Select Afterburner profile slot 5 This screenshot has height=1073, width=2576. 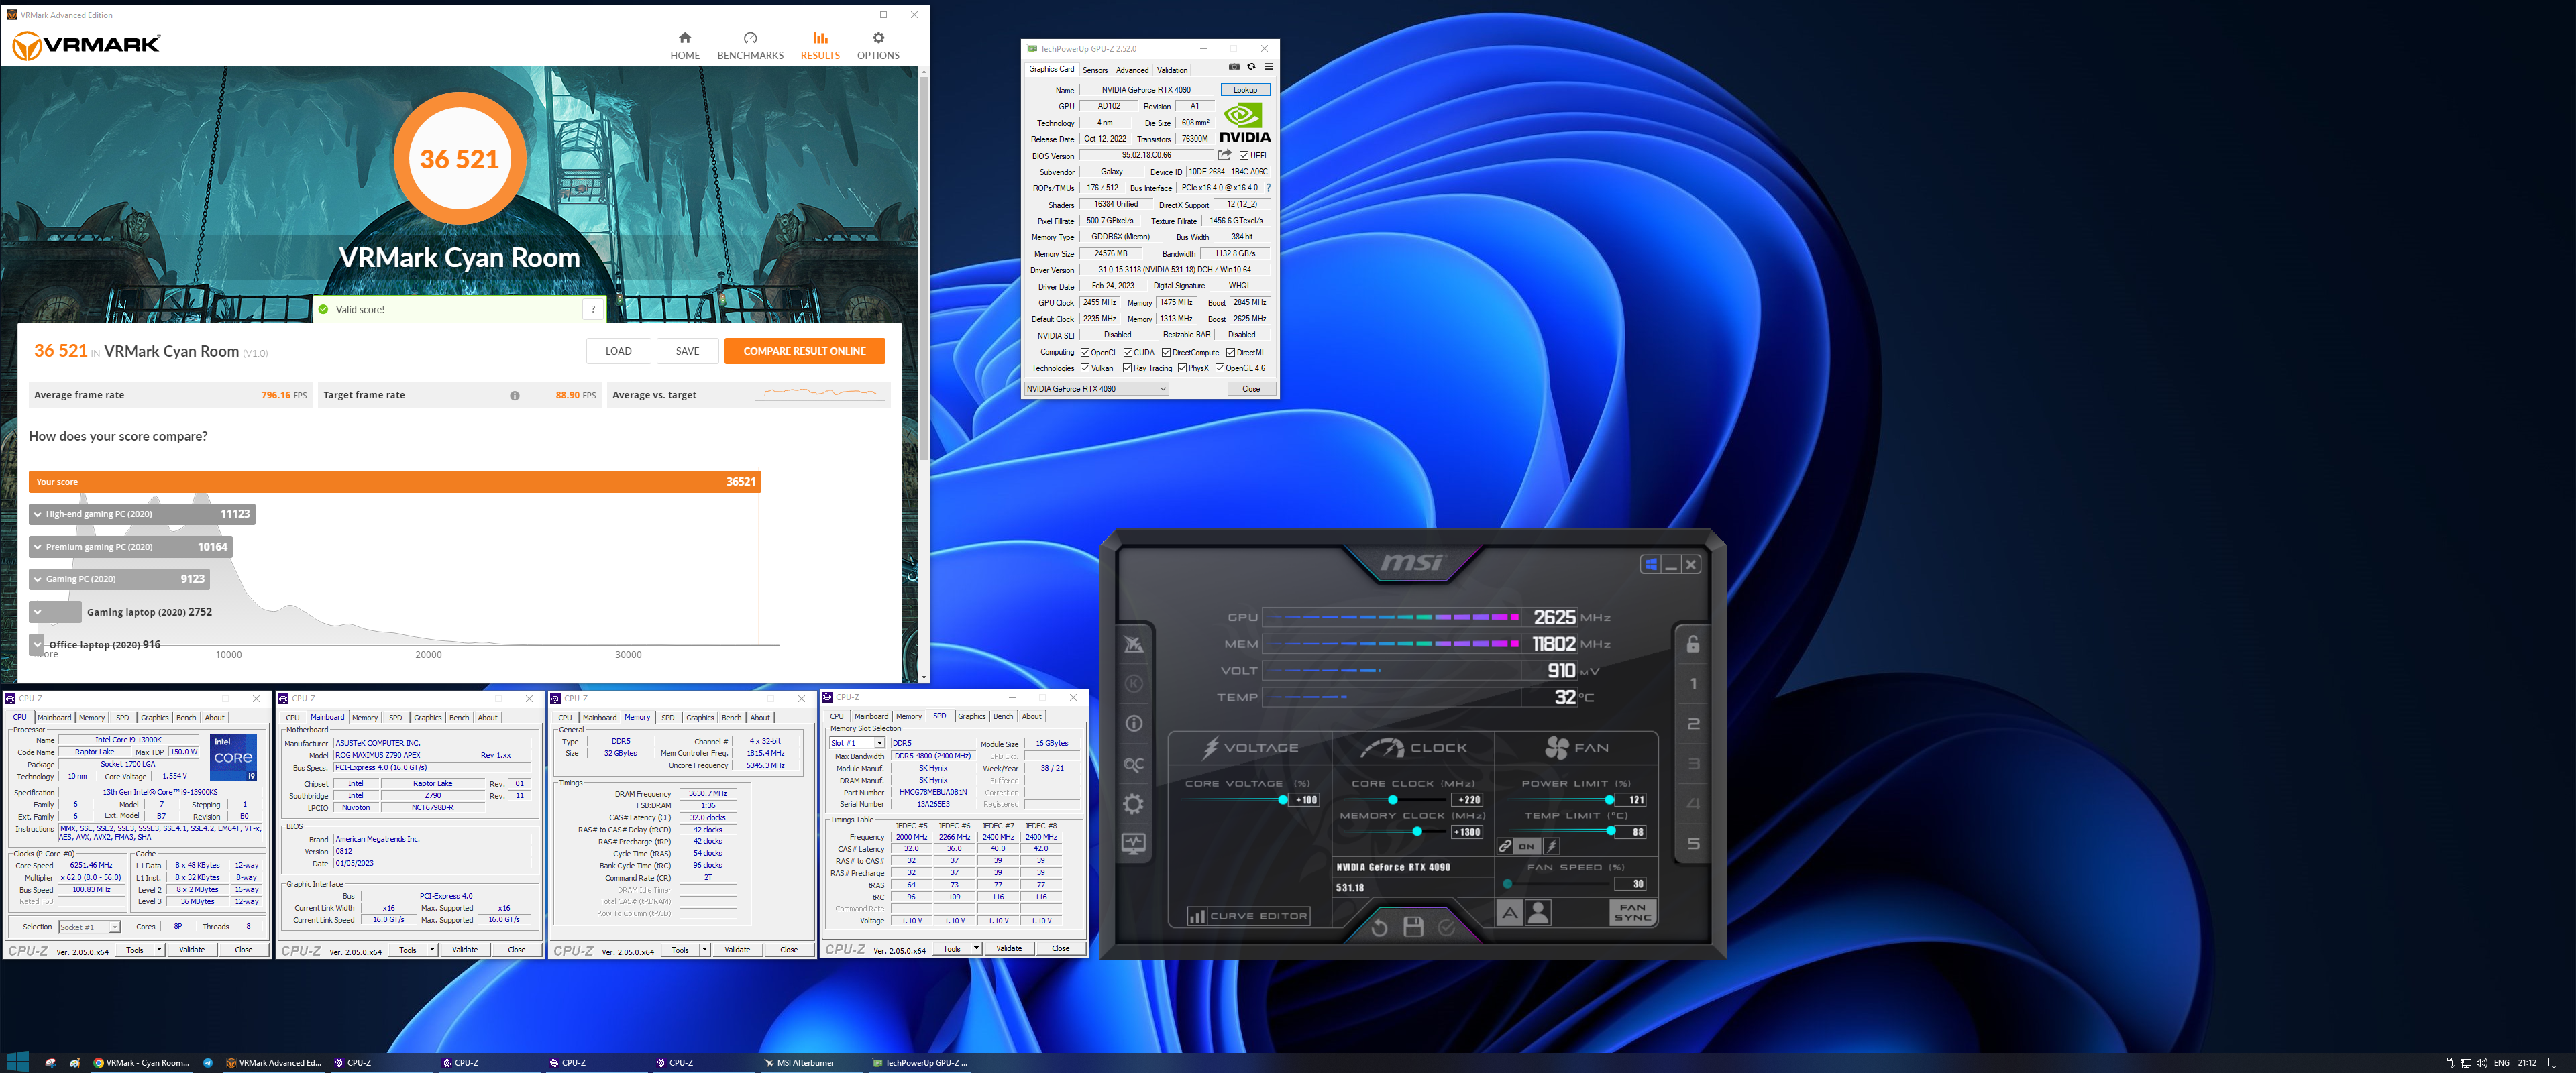pyautogui.click(x=1693, y=844)
